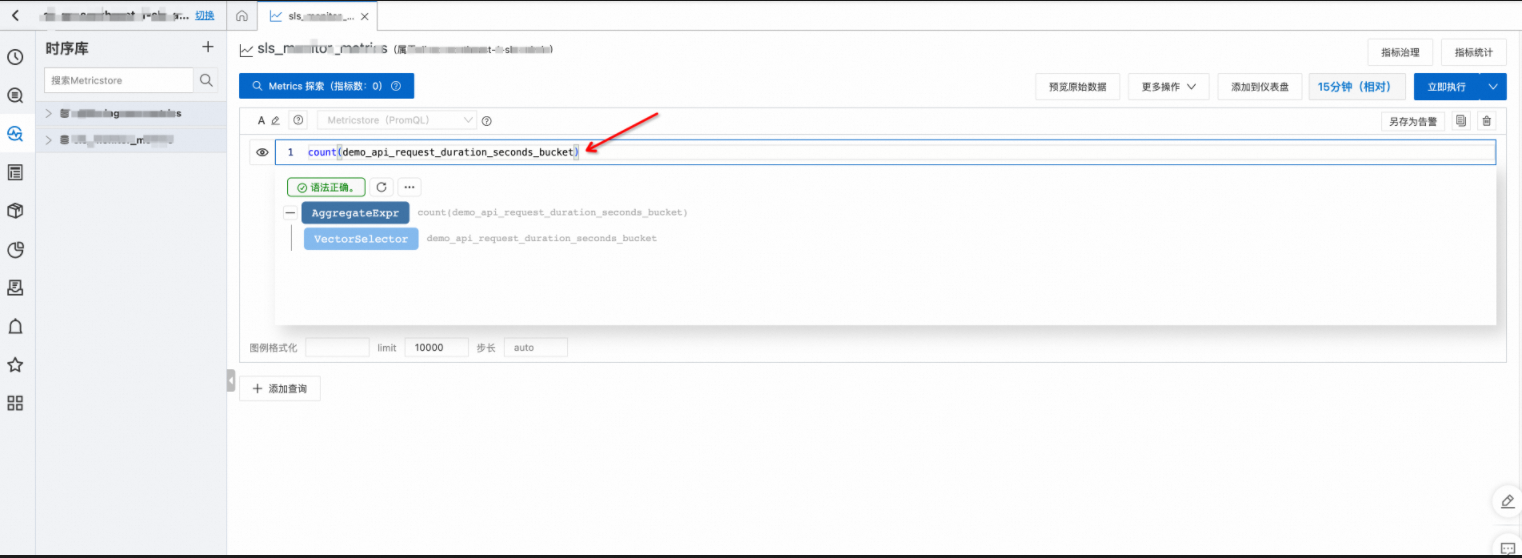Collapse the AggregateExpr tree node
This screenshot has height=558, width=1522.
pos(290,213)
